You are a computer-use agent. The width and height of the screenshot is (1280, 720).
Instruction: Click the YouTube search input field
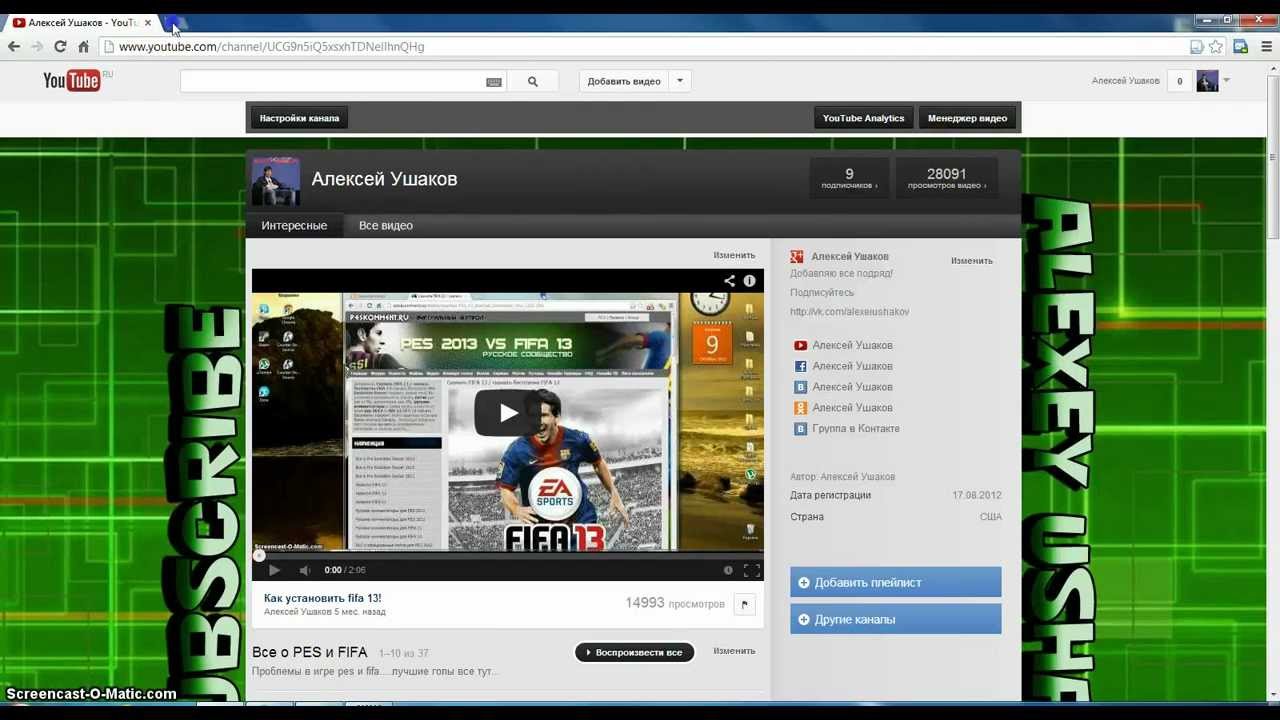coord(332,82)
